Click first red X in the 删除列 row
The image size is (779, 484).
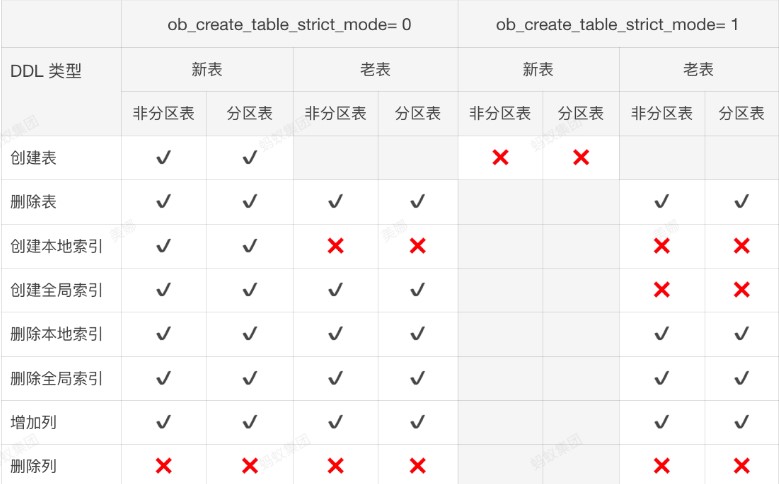(x=163, y=466)
